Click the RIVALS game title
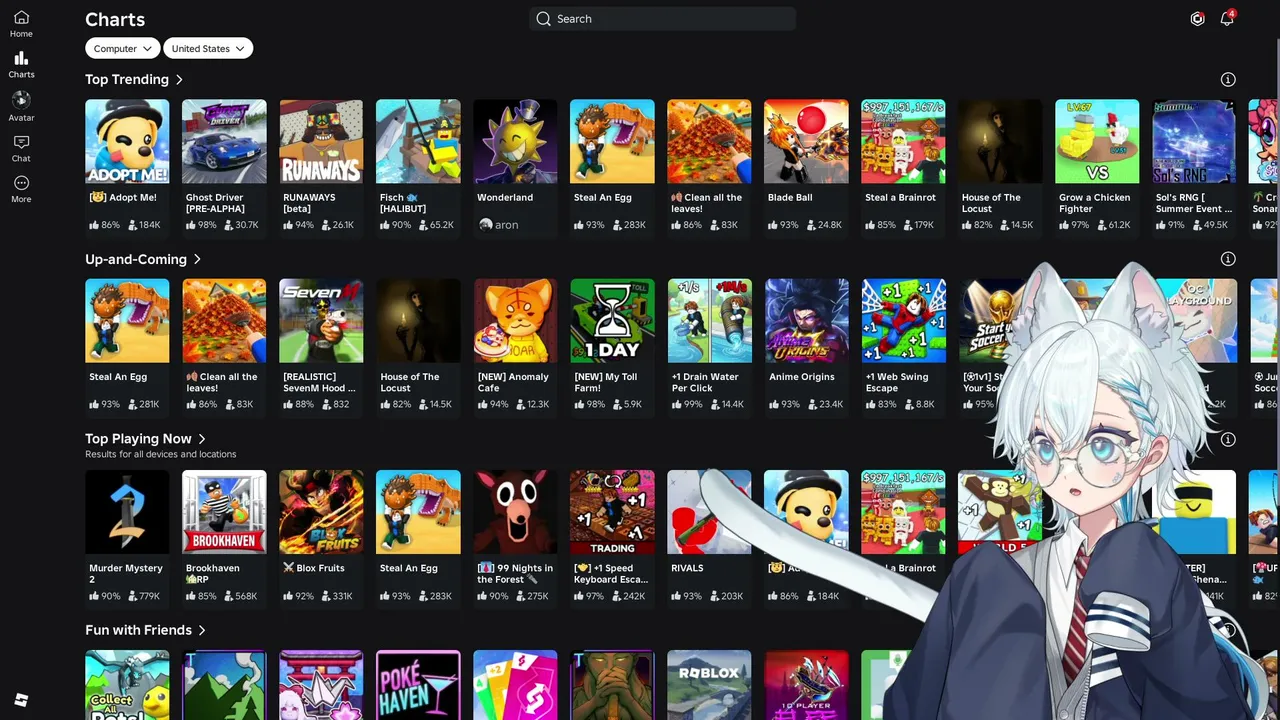The width and height of the screenshot is (1280, 720). pos(687,568)
